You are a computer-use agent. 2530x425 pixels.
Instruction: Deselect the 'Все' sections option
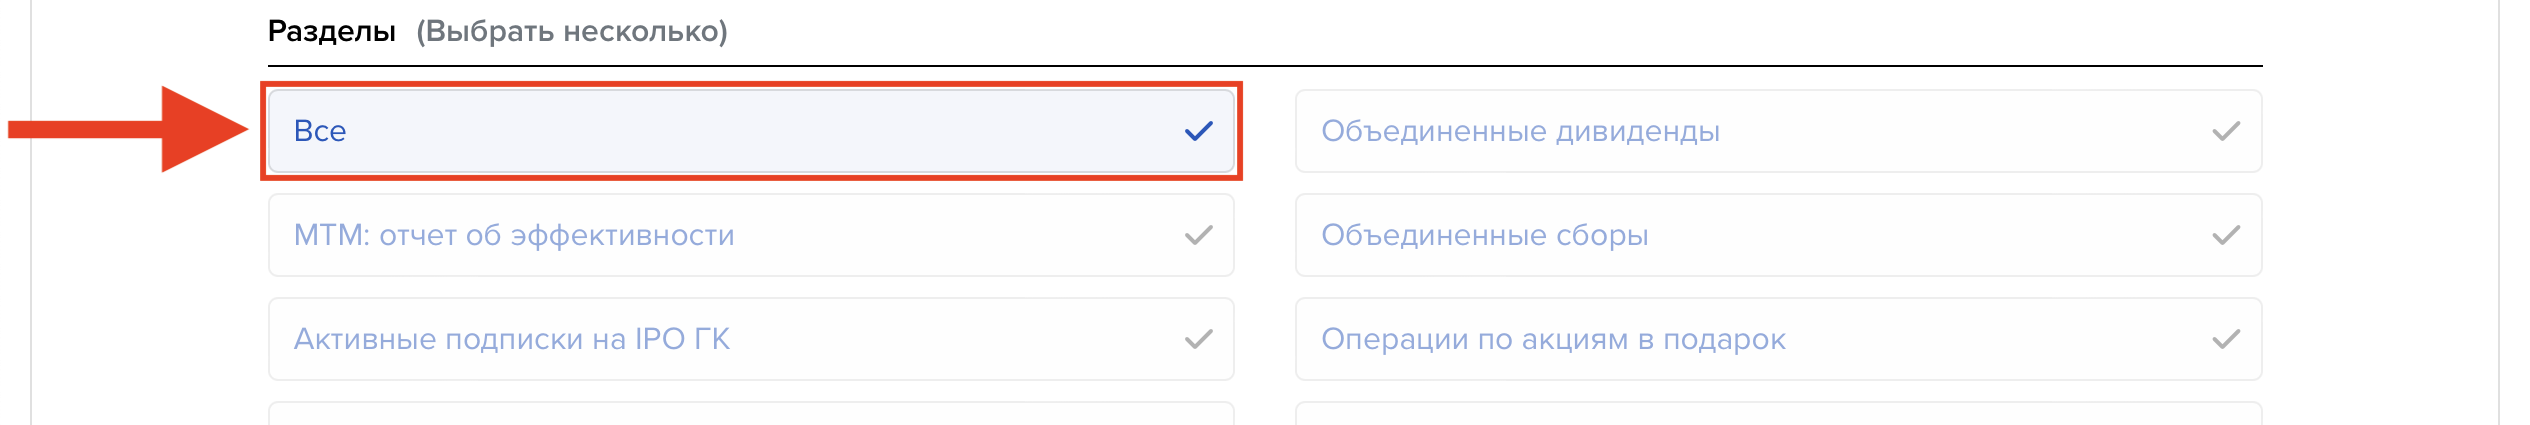[x=750, y=131]
